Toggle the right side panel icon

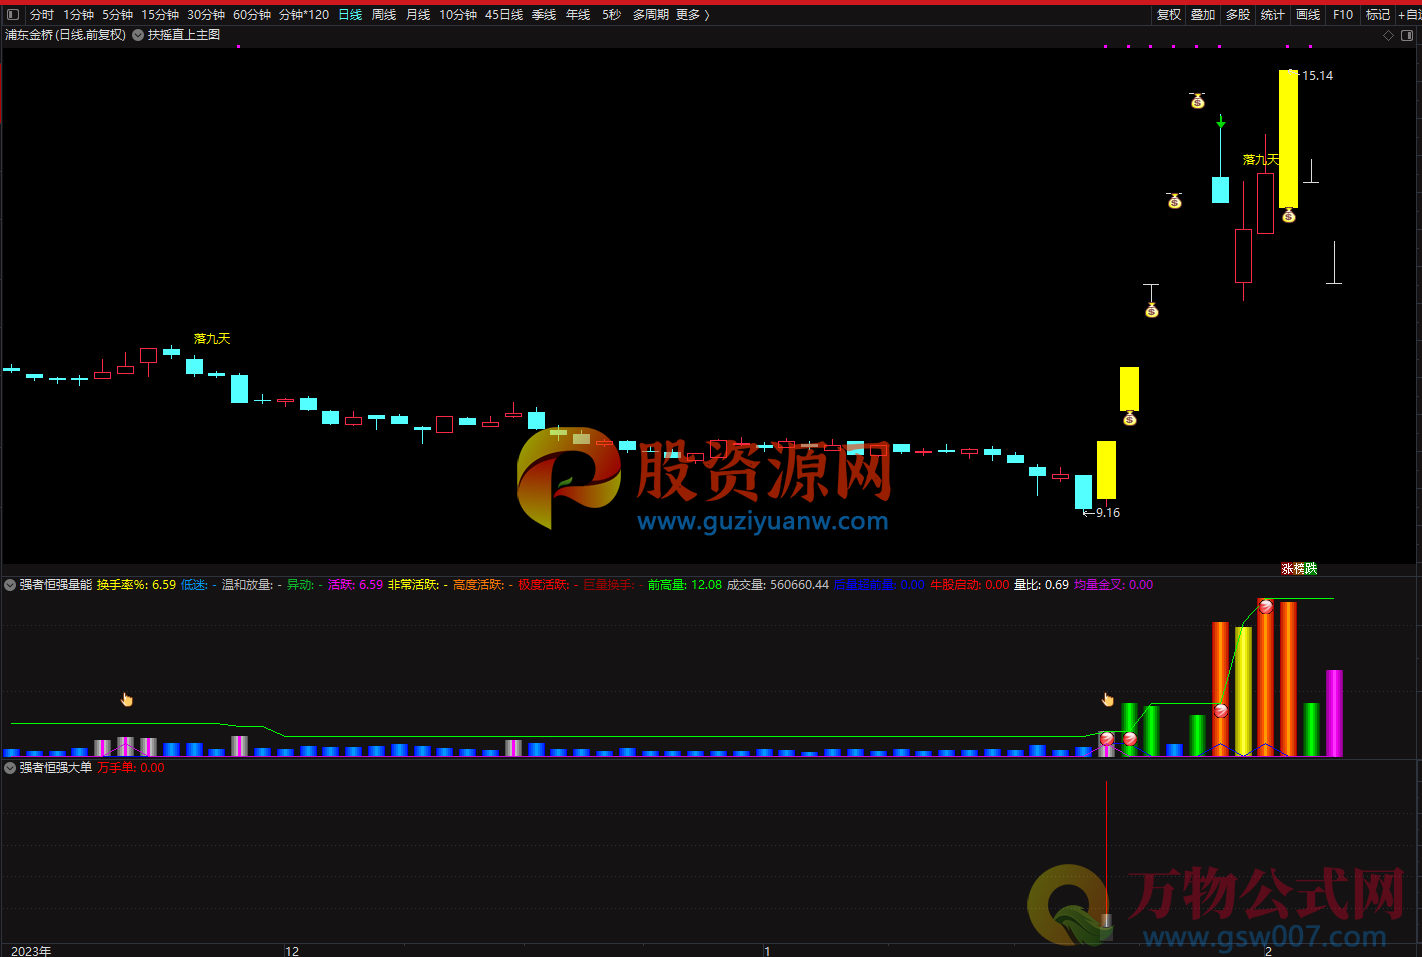(x=1407, y=35)
